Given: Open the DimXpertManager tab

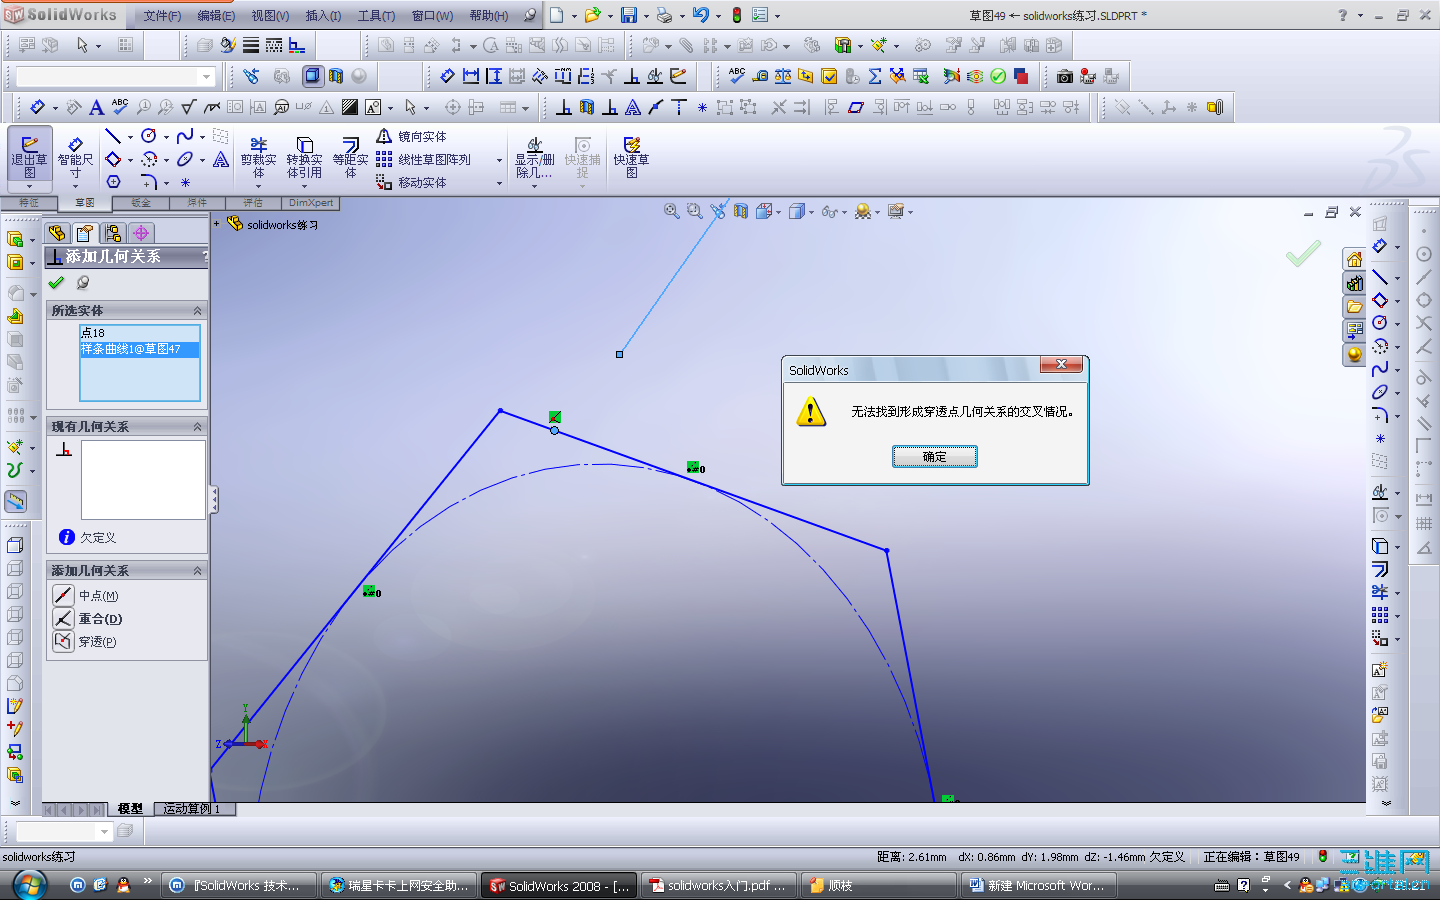Looking at the screenshot, I should pos(141,233).
